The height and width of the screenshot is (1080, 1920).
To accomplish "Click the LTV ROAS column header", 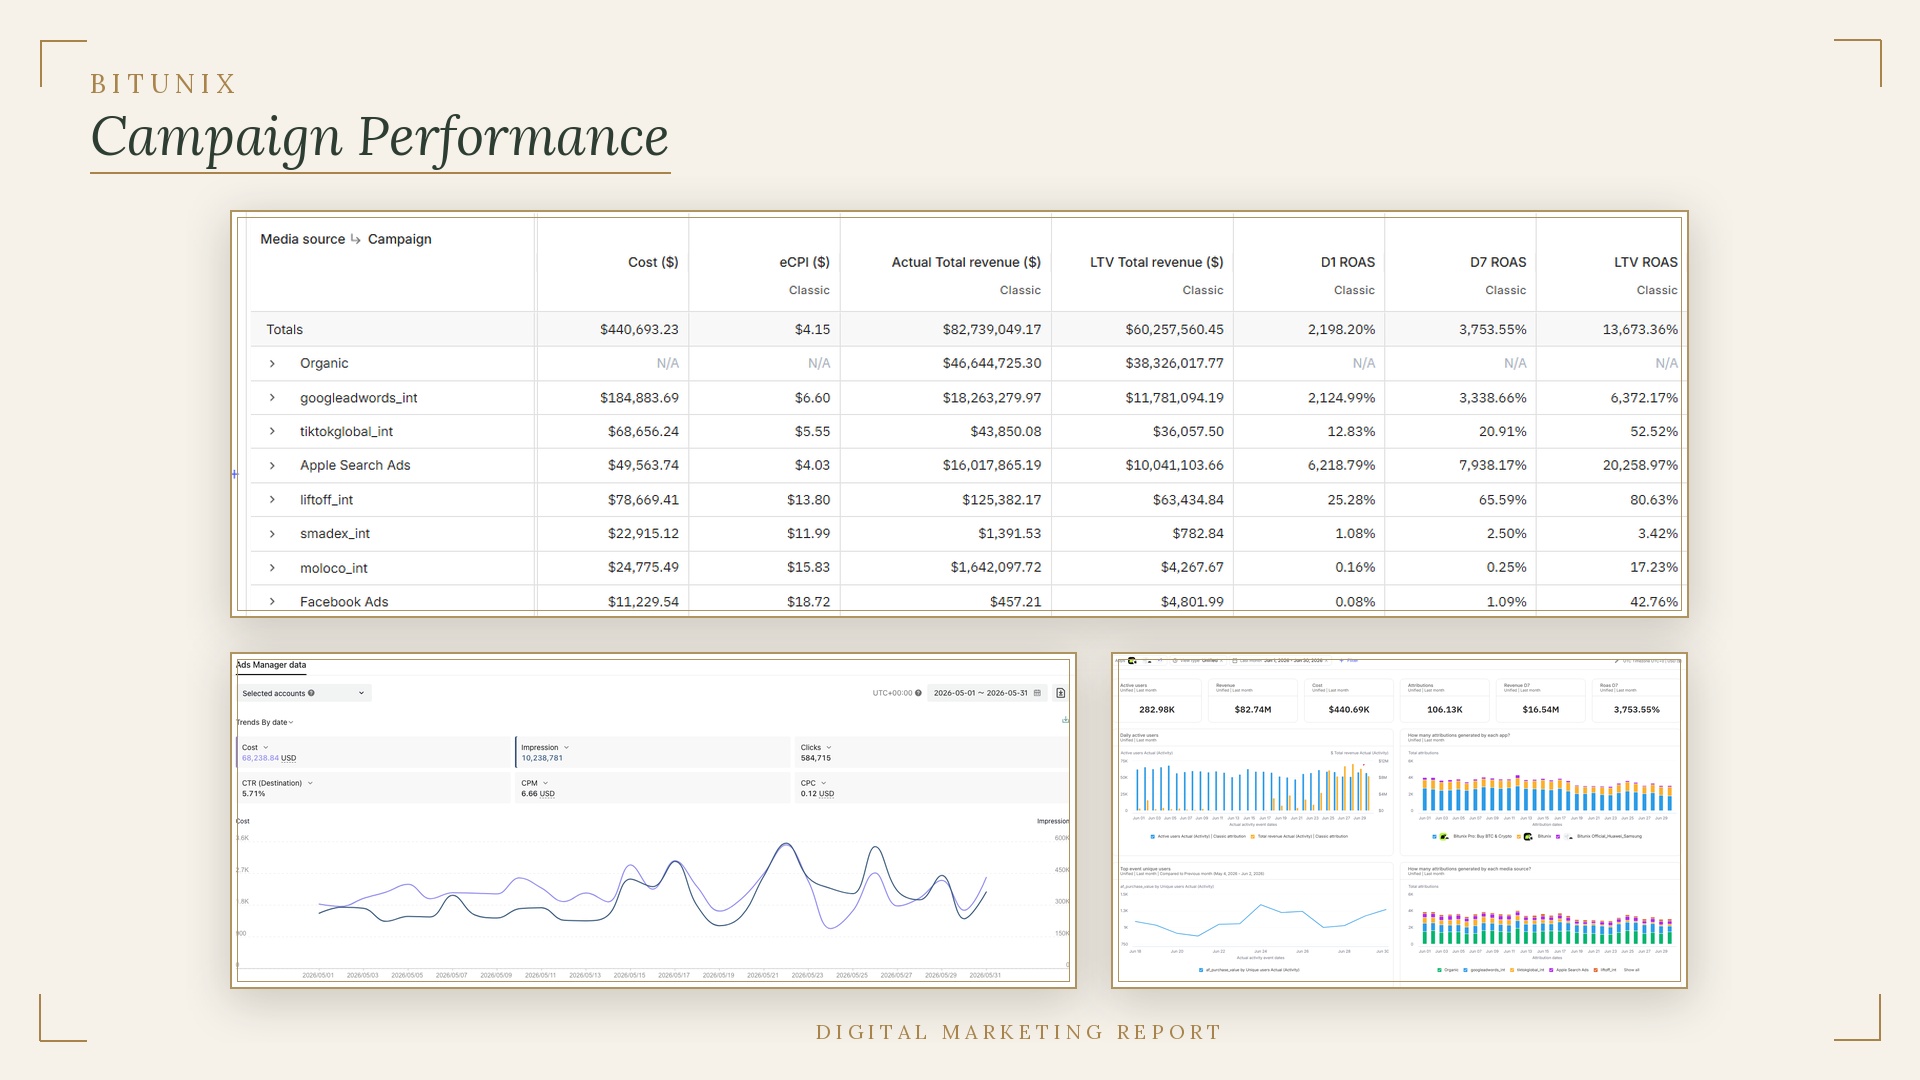I will pyautogui.click(x=1645, y=262).
